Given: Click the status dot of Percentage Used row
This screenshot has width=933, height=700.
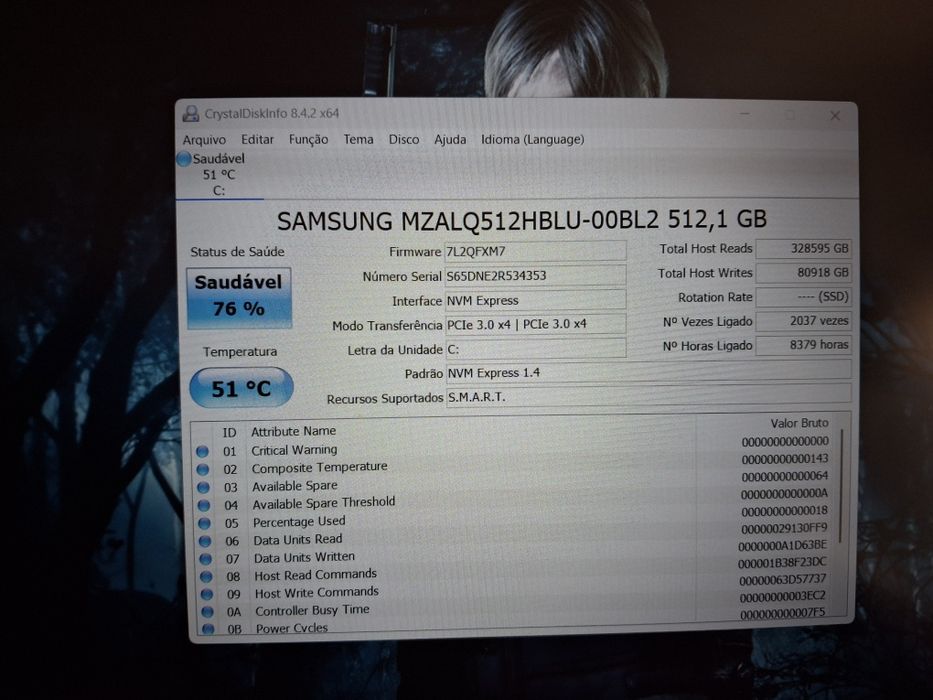Looking at the screenshot, I should click(x=205, y=523).
